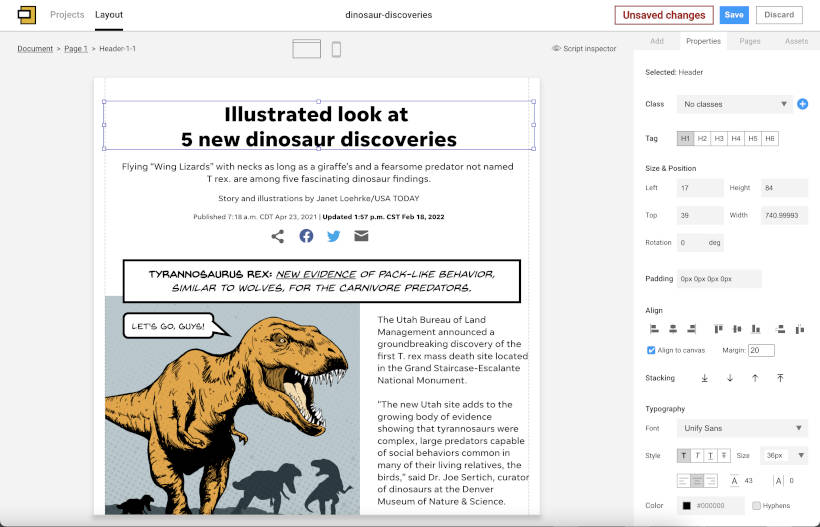Click the Height field
Screen dimensions: 820x527
784,188
